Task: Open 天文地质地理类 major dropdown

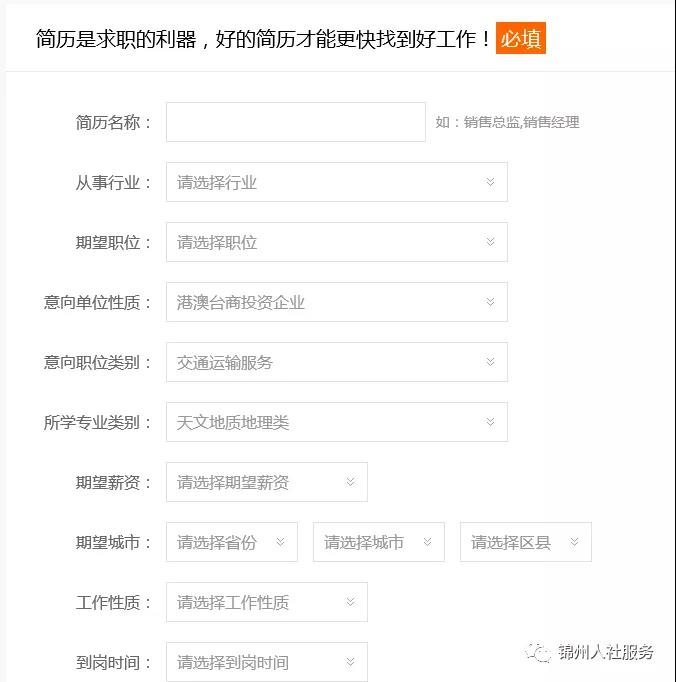Action: [337, 422]
